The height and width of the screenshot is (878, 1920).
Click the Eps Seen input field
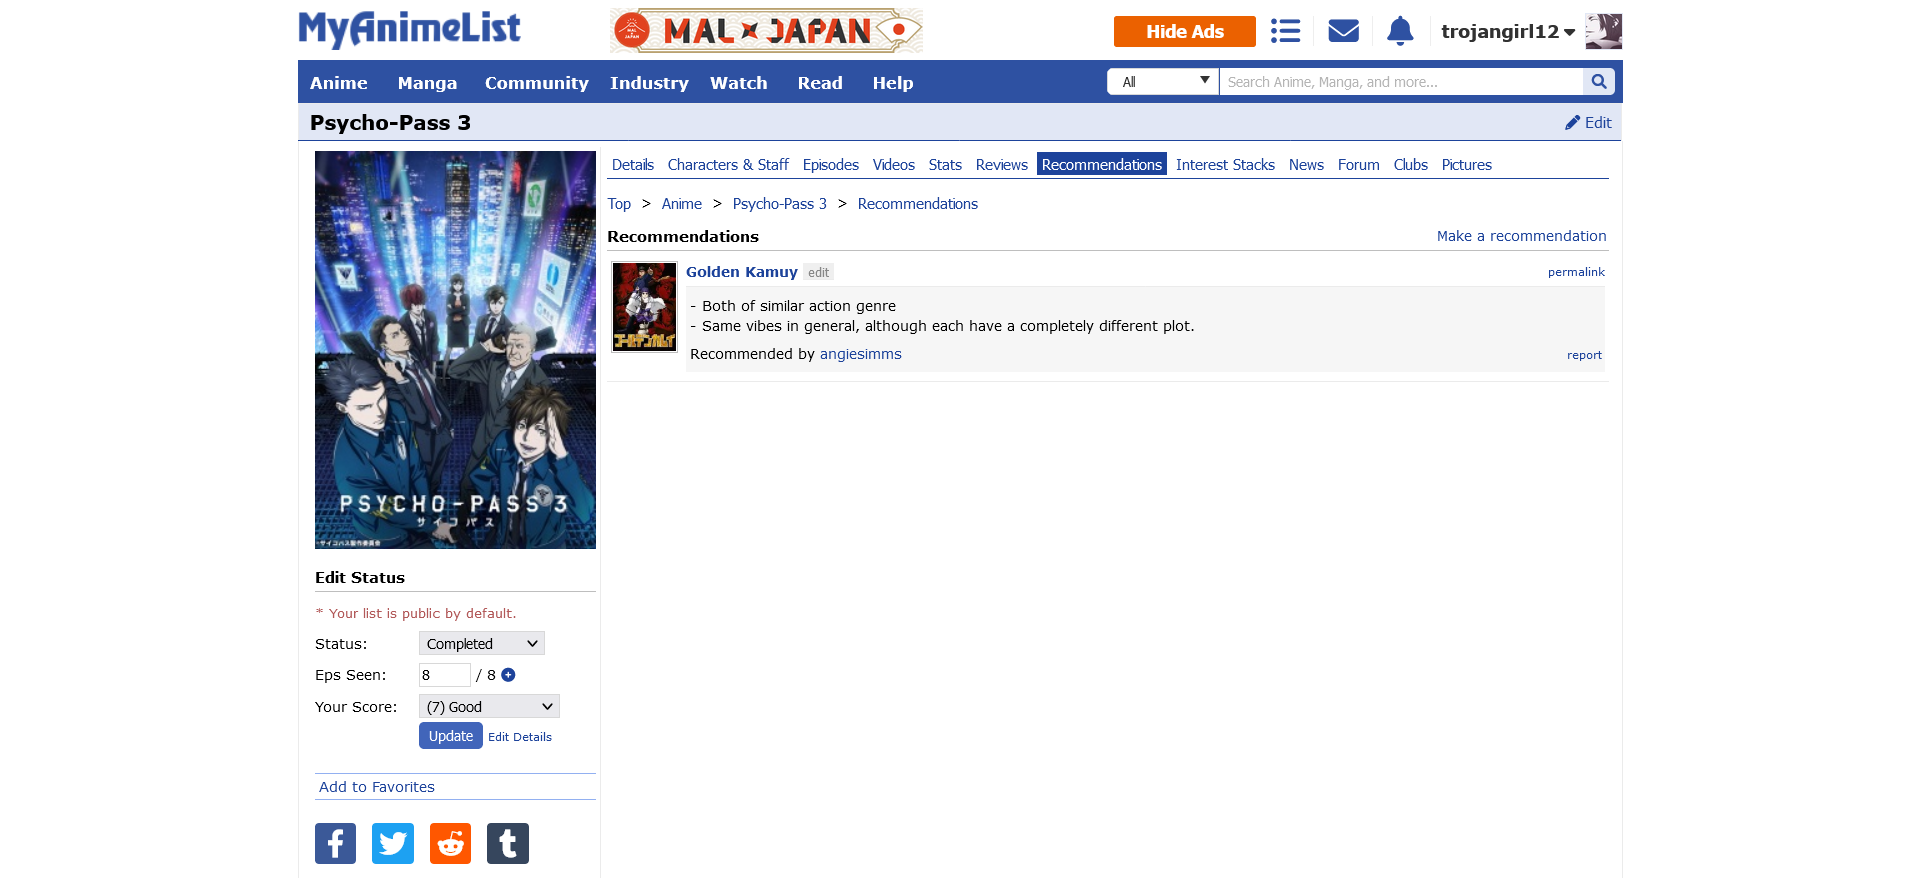click(x=445, y=675)
